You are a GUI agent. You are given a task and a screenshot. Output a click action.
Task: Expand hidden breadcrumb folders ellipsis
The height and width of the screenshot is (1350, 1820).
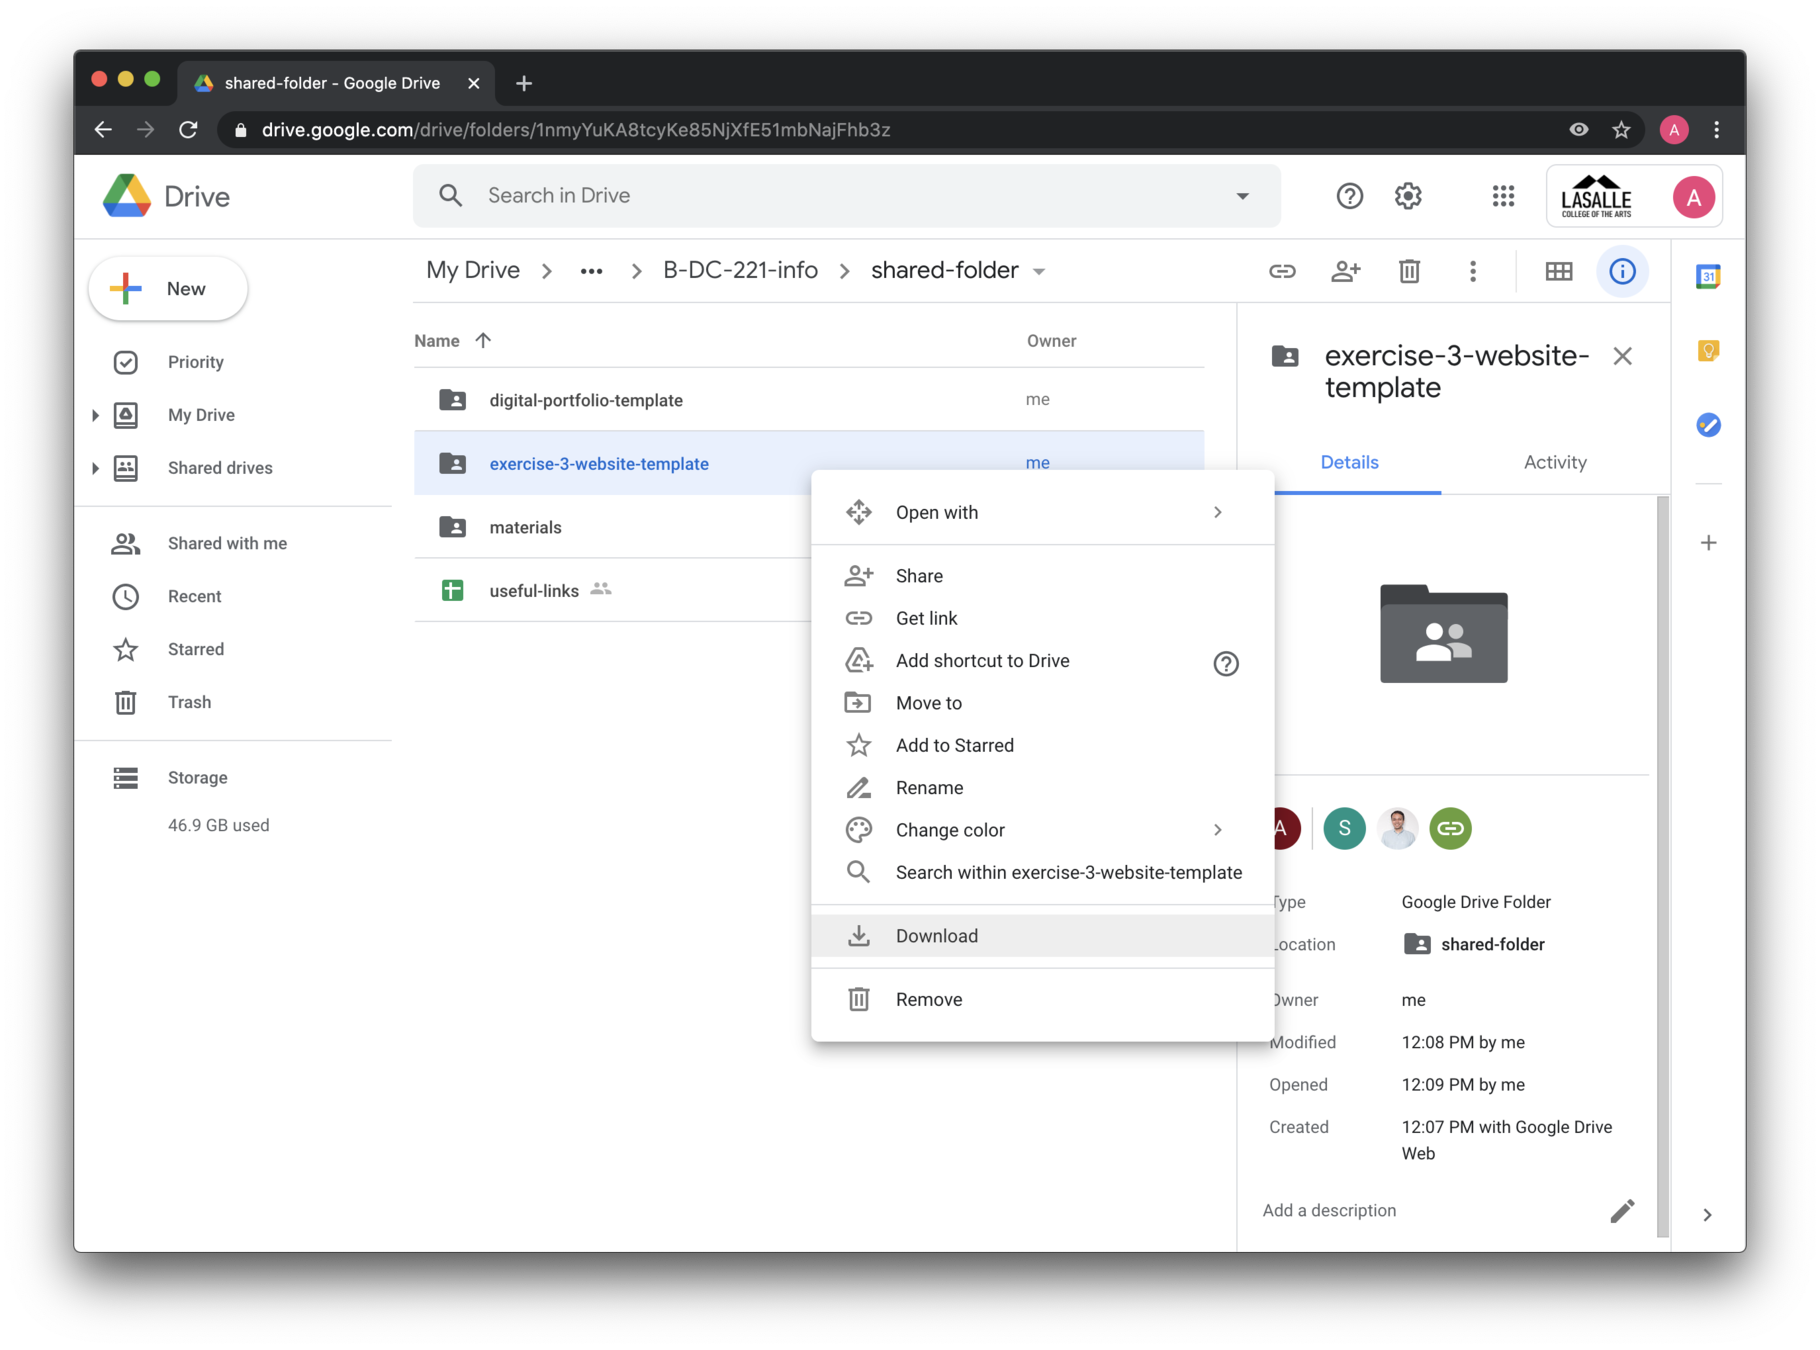[x=591, y=271]
